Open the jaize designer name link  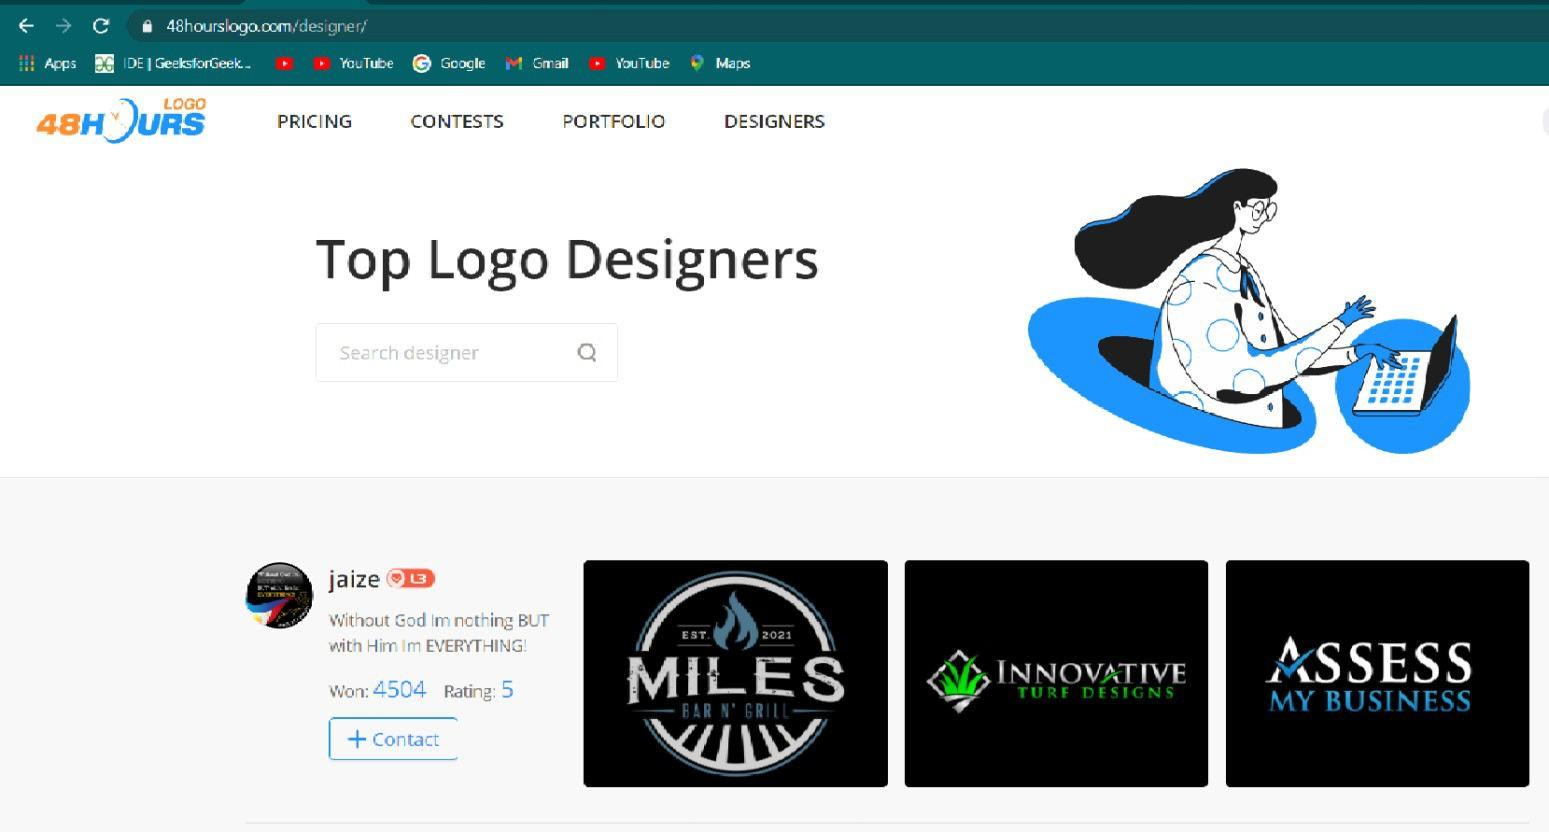pyautogui.click(x=354, y=579)
